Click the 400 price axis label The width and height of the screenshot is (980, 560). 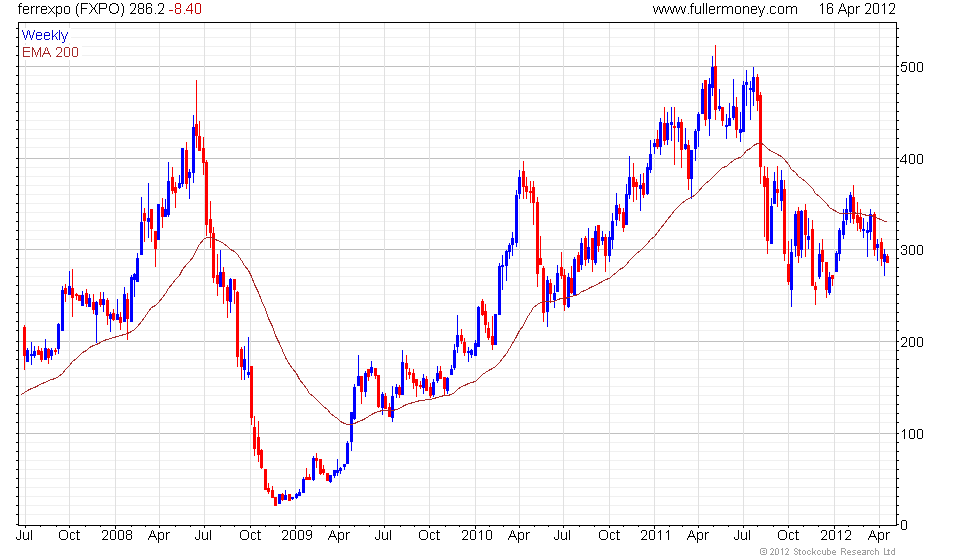point(912,159)
